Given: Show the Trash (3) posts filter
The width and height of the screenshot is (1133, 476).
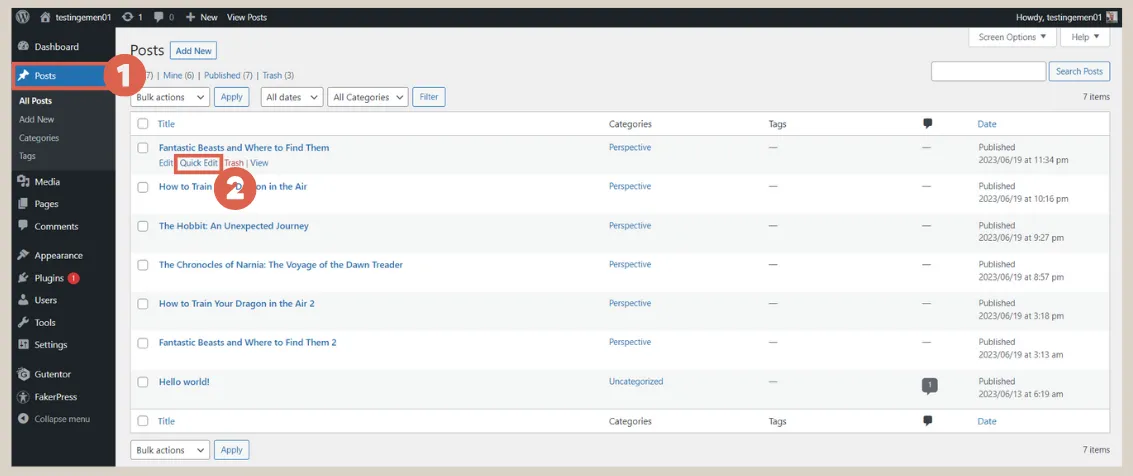Looking at the screenshot, I should (278, 75).
